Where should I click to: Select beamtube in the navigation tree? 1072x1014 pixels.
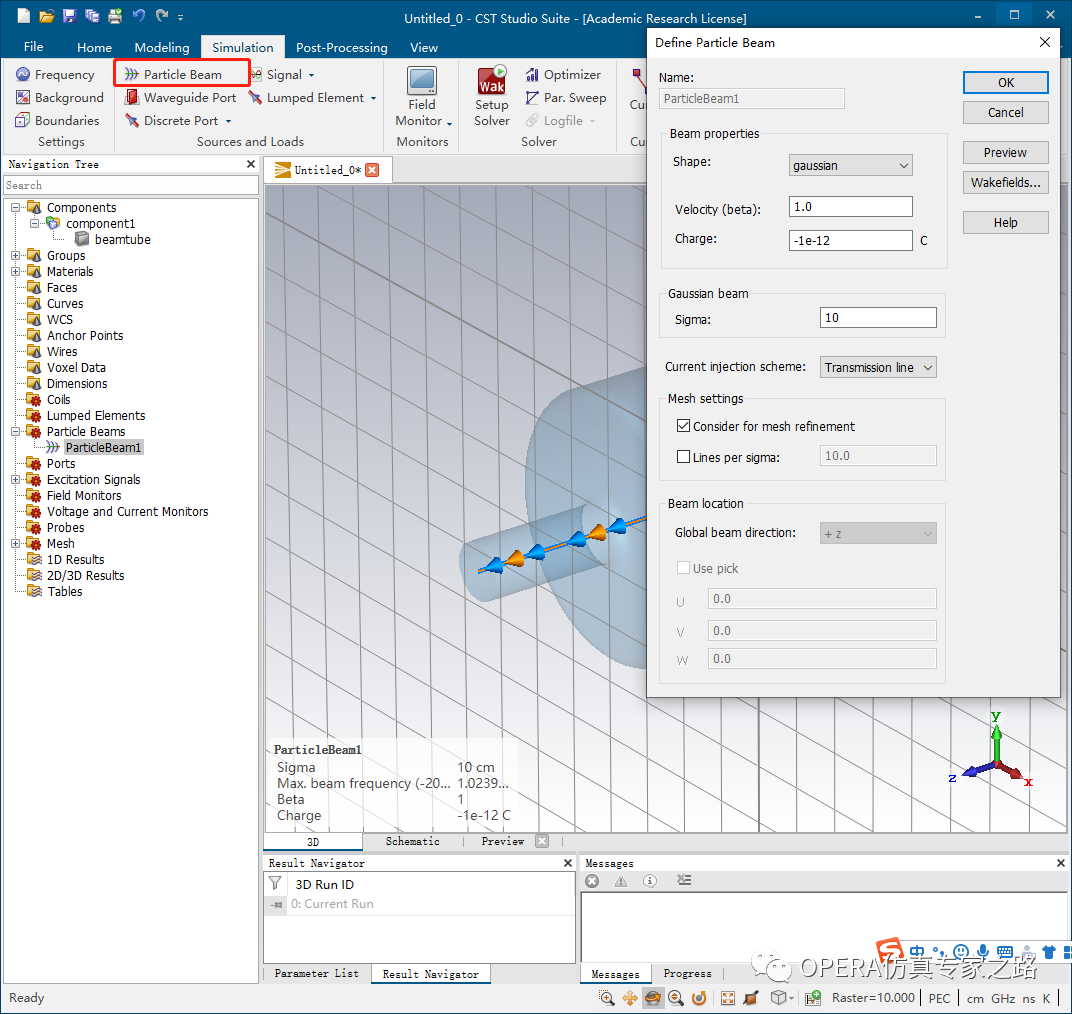pos(122,239)
